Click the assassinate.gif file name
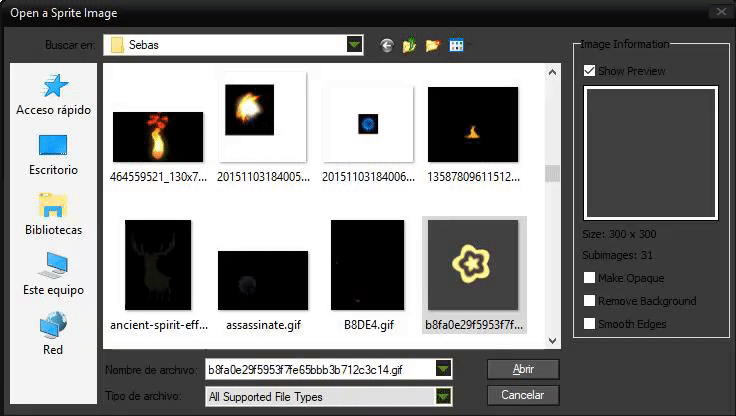Image resolution: width=736 pixels, height=416 pixels. click(263, 325)
